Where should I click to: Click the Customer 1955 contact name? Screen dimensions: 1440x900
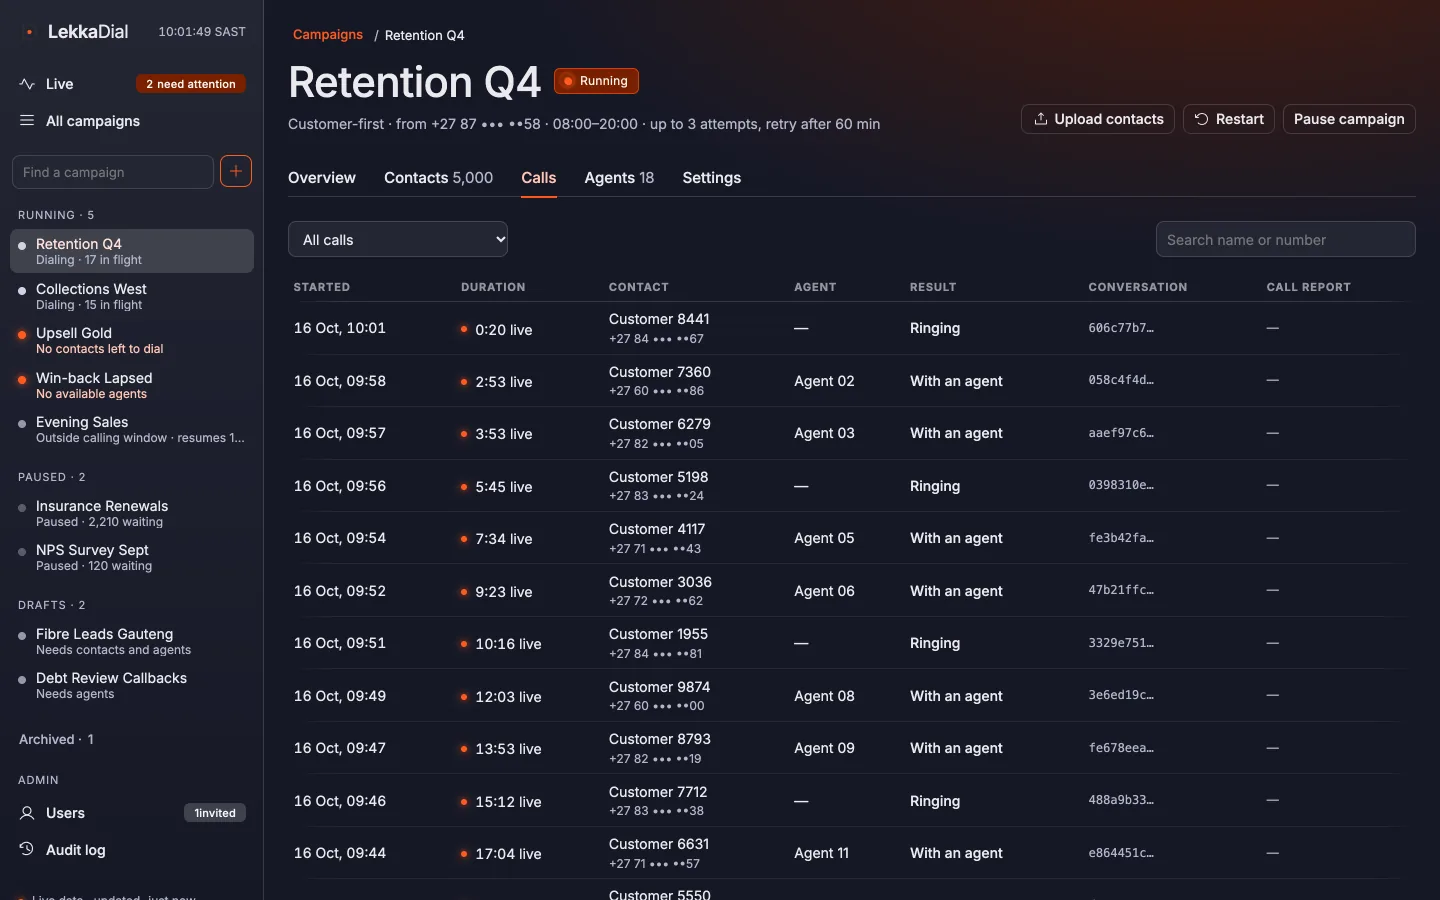[x=658, y=634]
